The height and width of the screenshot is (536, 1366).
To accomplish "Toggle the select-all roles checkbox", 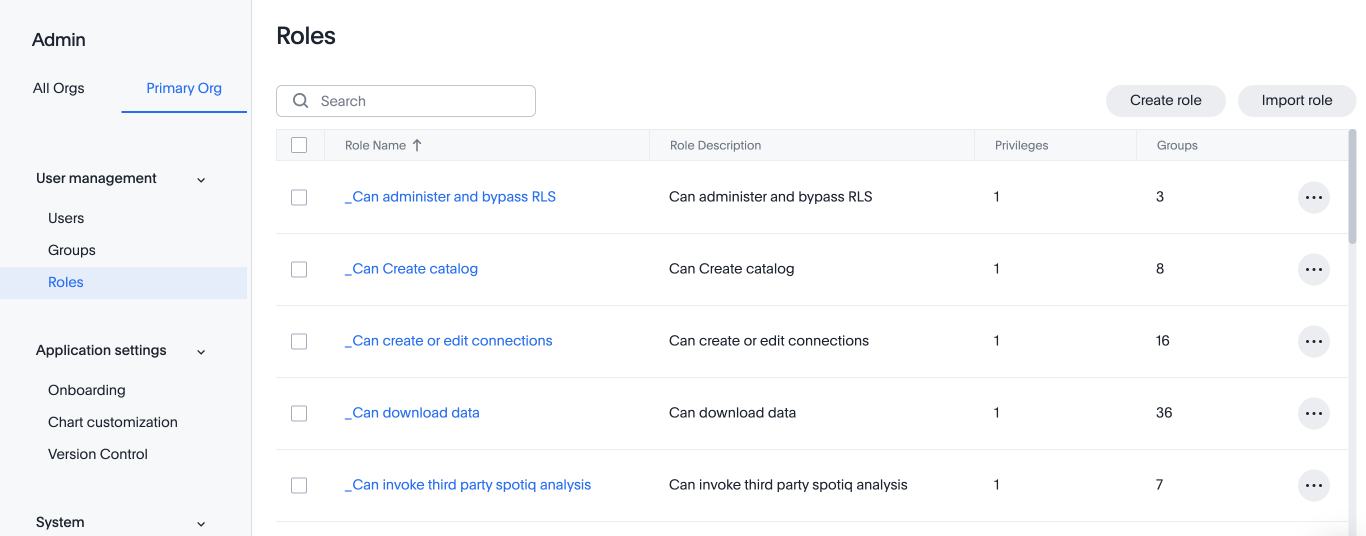I will coord(299,145).
